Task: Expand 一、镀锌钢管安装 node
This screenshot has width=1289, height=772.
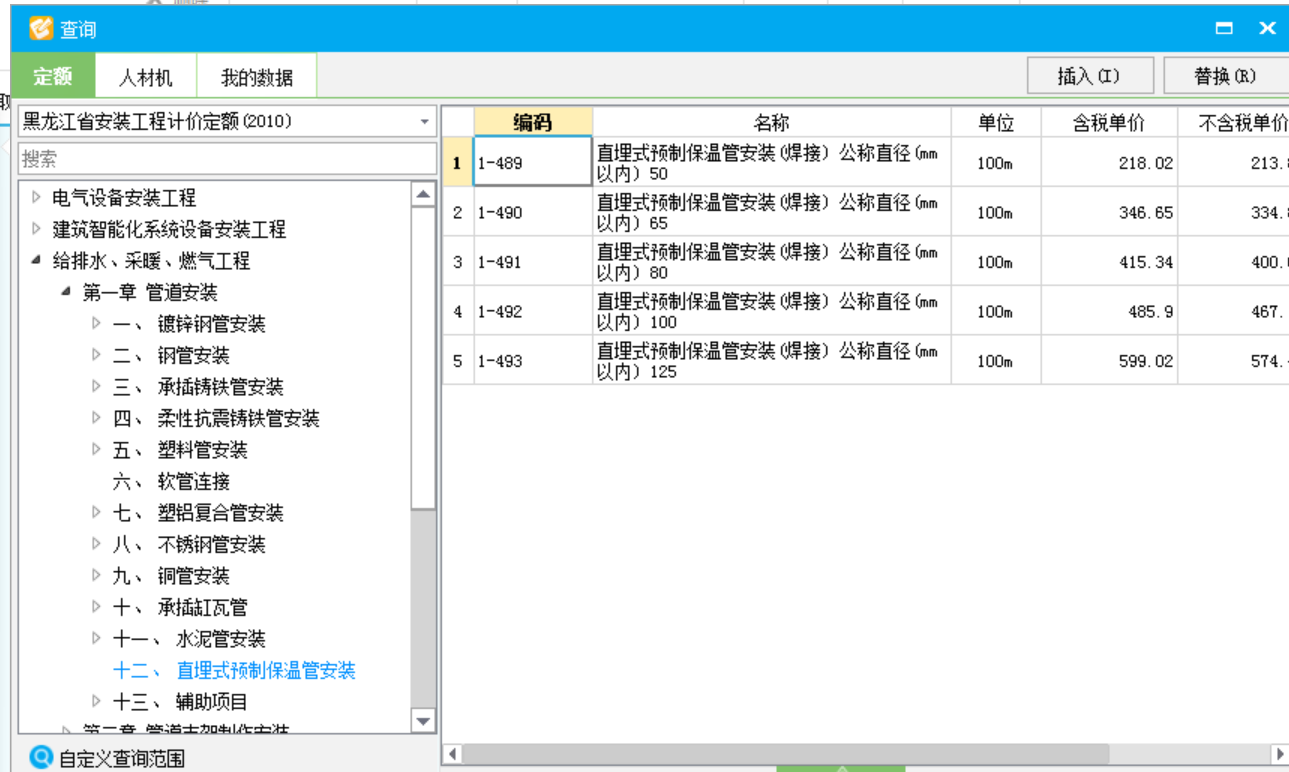Action: tap(96, 323)
